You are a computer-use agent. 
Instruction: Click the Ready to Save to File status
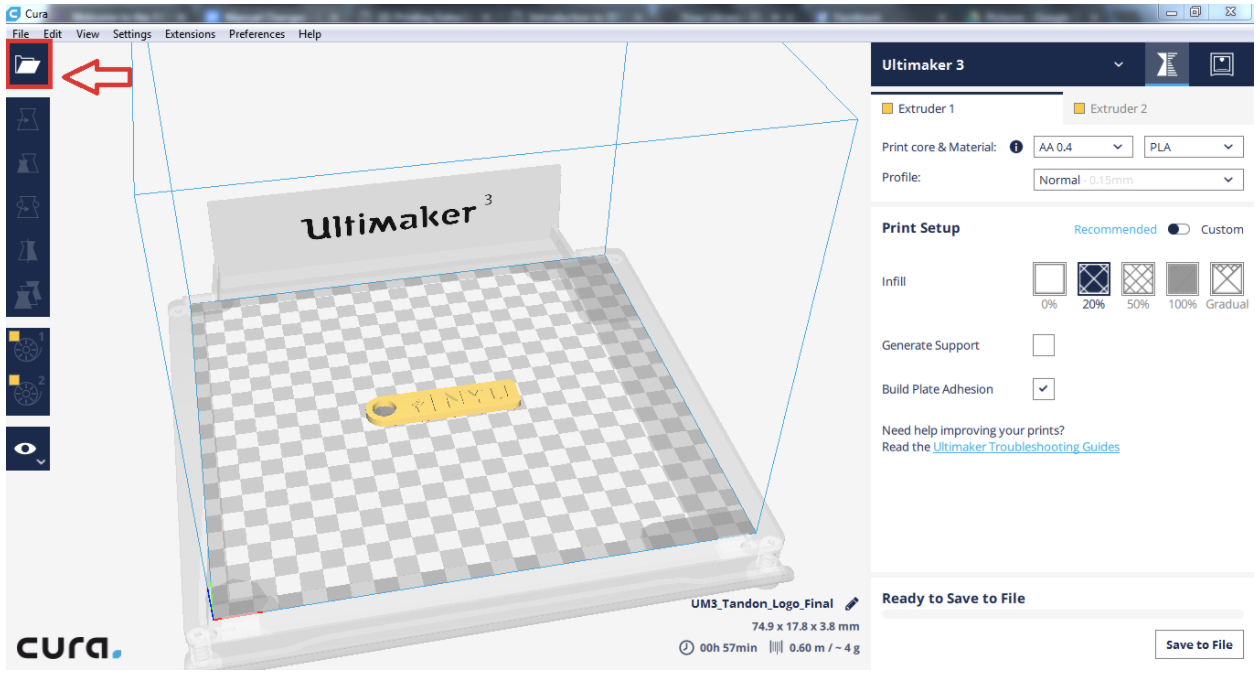coord(953,598)
